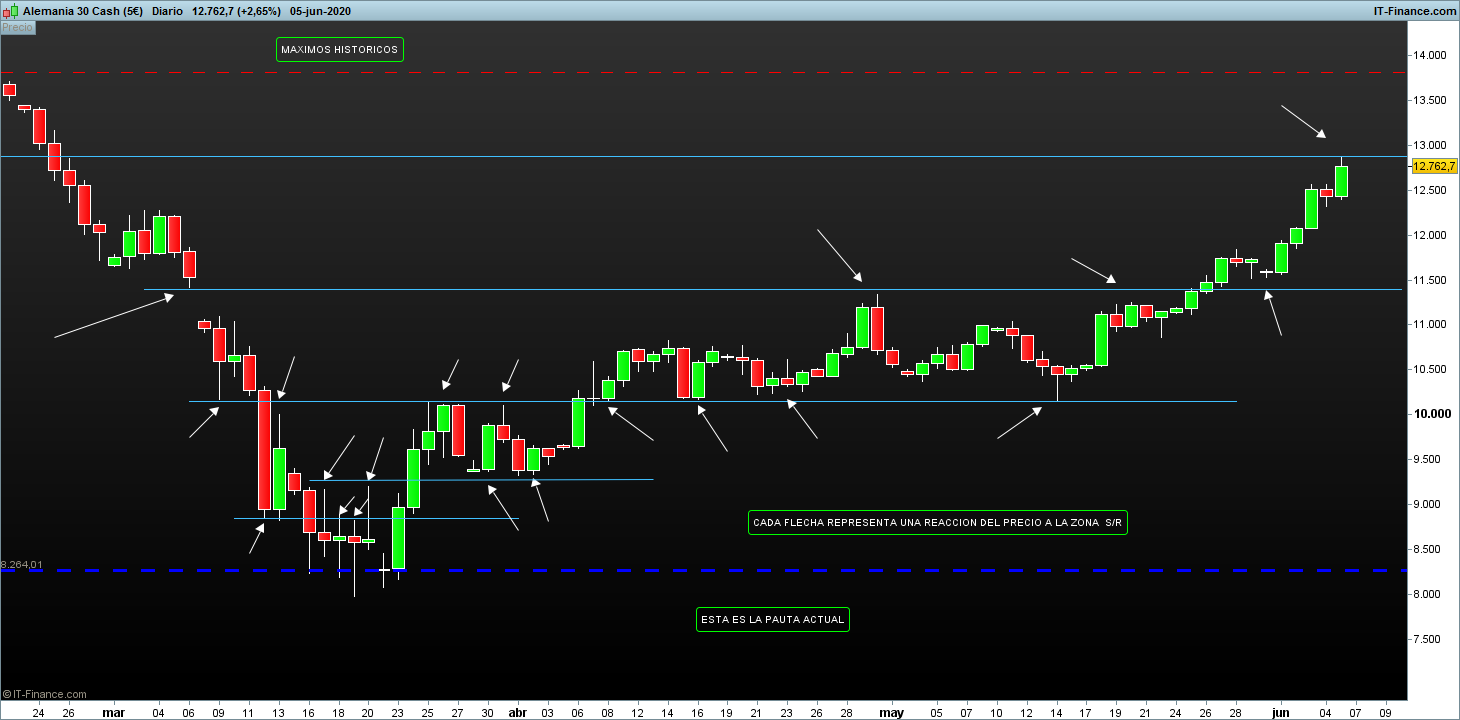
Task: Click the IT-Finance.com link at top right
Action: click(x=1415, y=10)
